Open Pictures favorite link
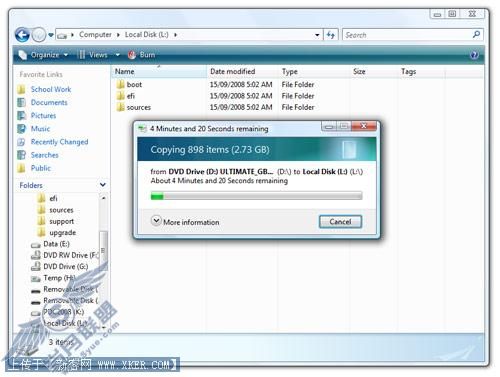Screen dimensions: 500x377 point(43,116)
